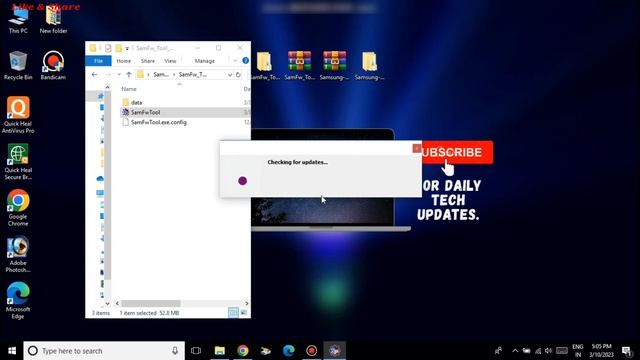Click Quick Access properties checkmark icon
The width and height of the screenshot is (640, 360).
tap(108, 48)
